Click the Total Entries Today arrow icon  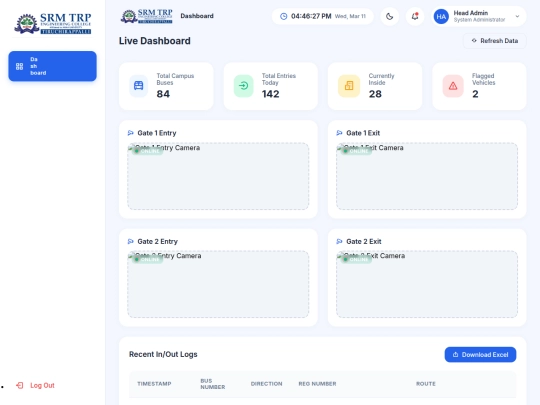[x=243, y=85]
